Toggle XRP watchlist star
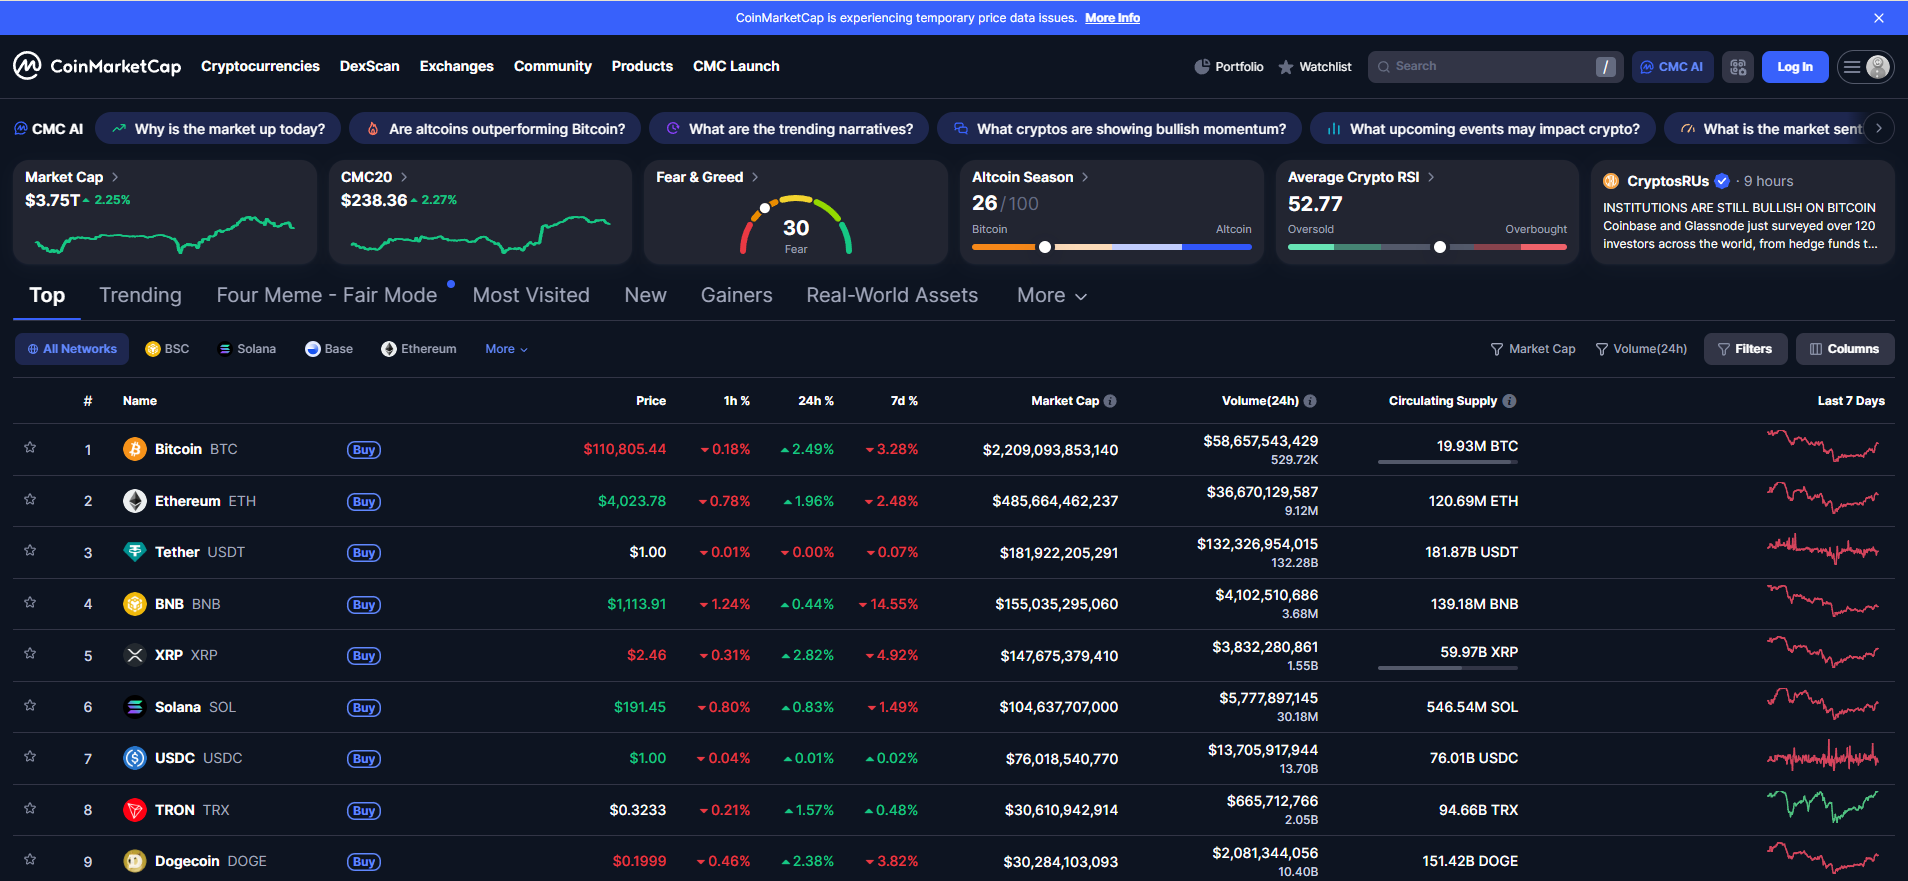Screen dimensions: 1908x881 pos(30,654)
